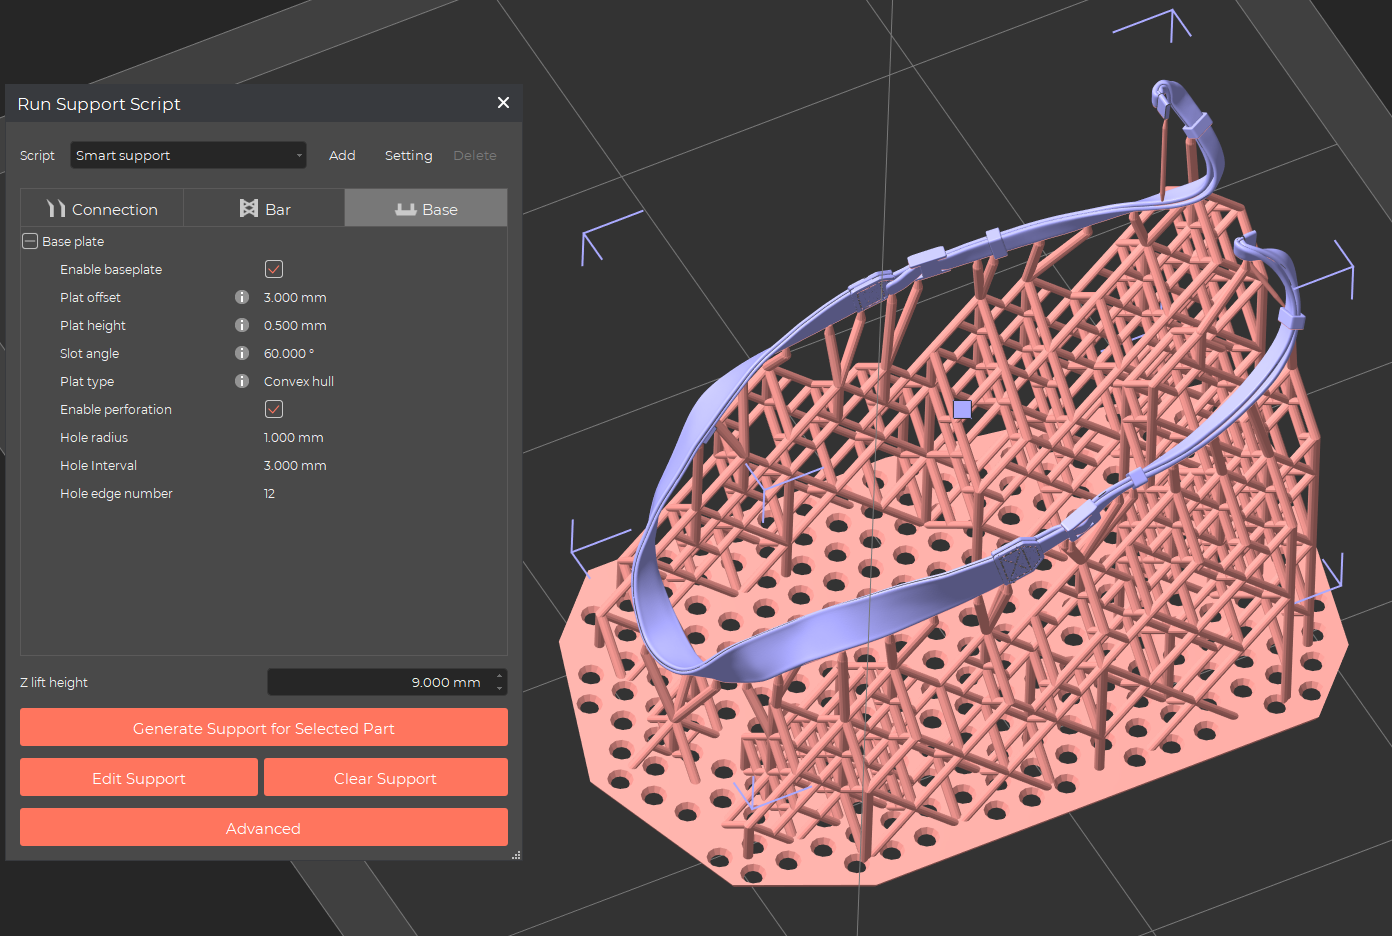Disable the Enable perforation option
The image size is (1392, 936).
pyautogui.click(x=273, y=408)
